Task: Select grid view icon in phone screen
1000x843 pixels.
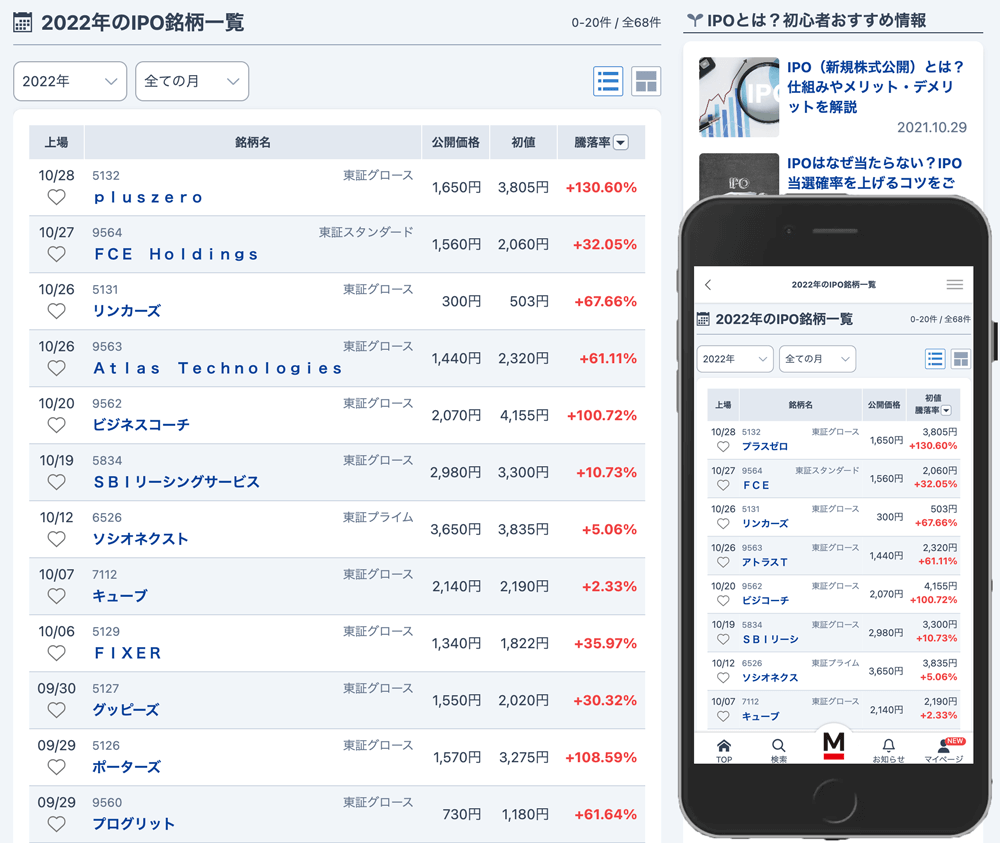Action: [x=960, y=359]
